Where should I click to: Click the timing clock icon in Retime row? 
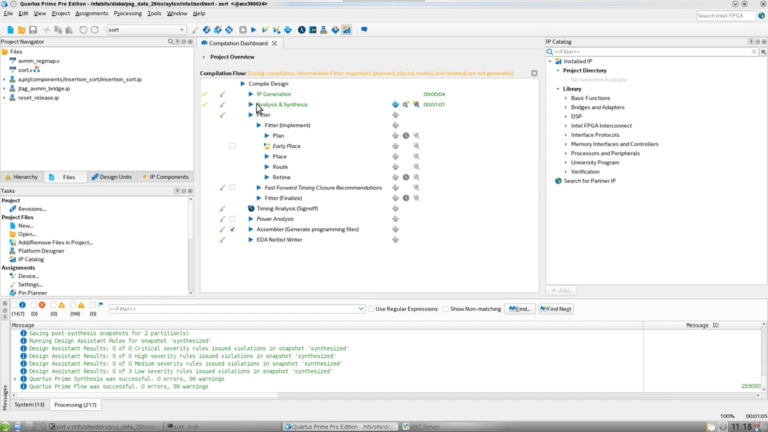(x=406, y=177)
